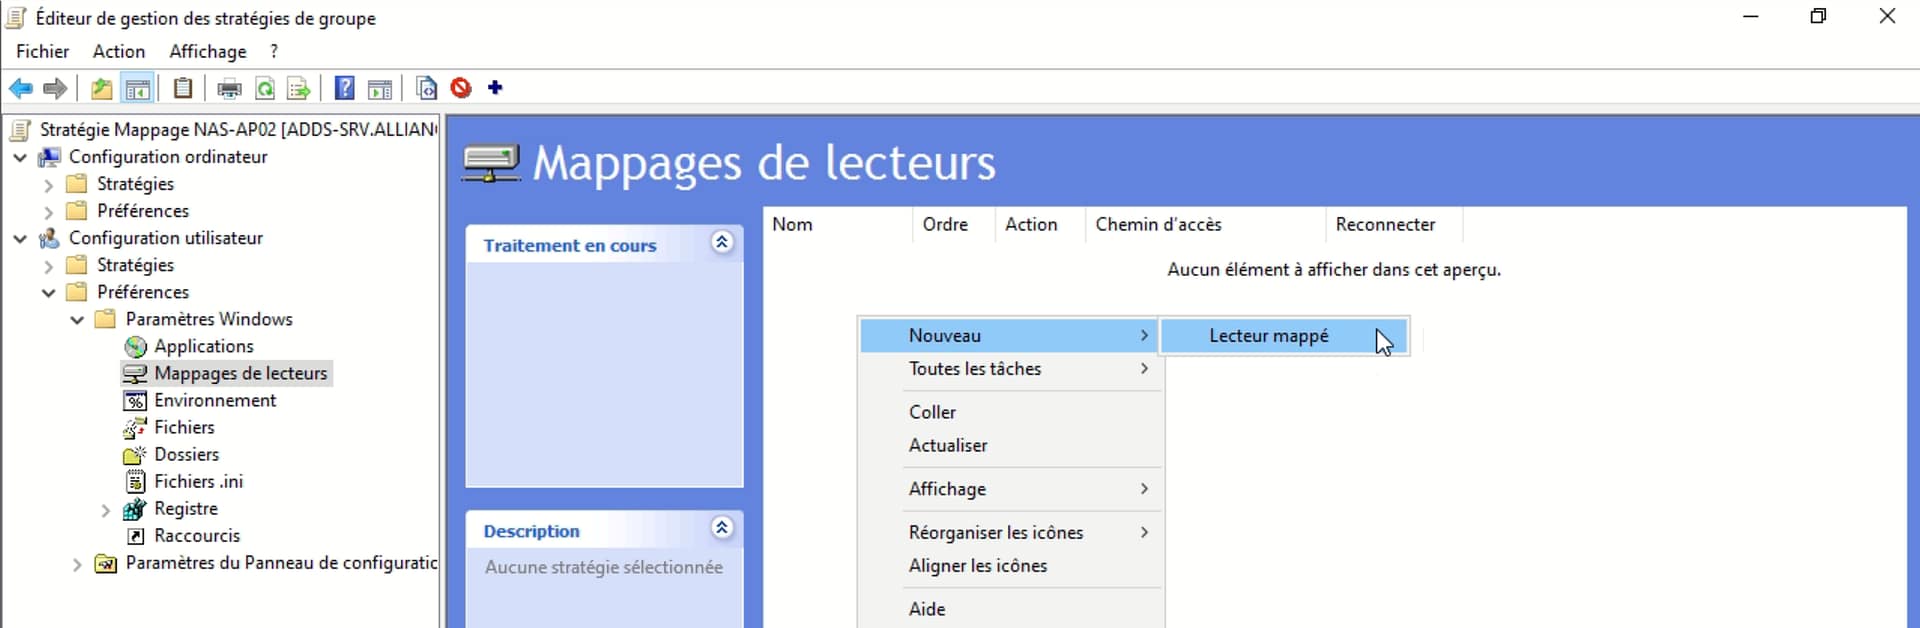
Task: Open the Affichage menu in menu bar
Action: coord(207,51)
